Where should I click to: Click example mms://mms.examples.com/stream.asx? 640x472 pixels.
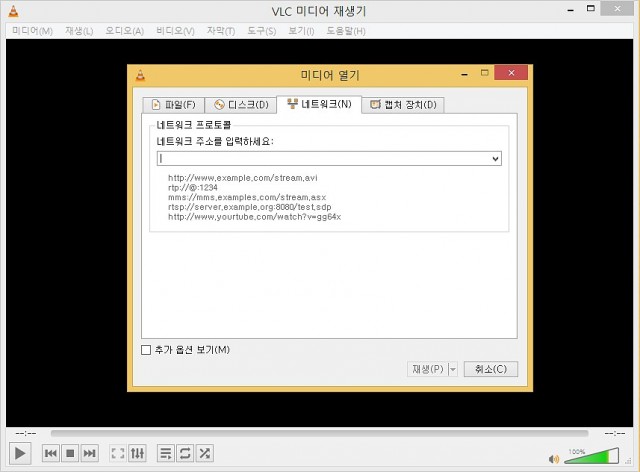(x=247, y=198)
